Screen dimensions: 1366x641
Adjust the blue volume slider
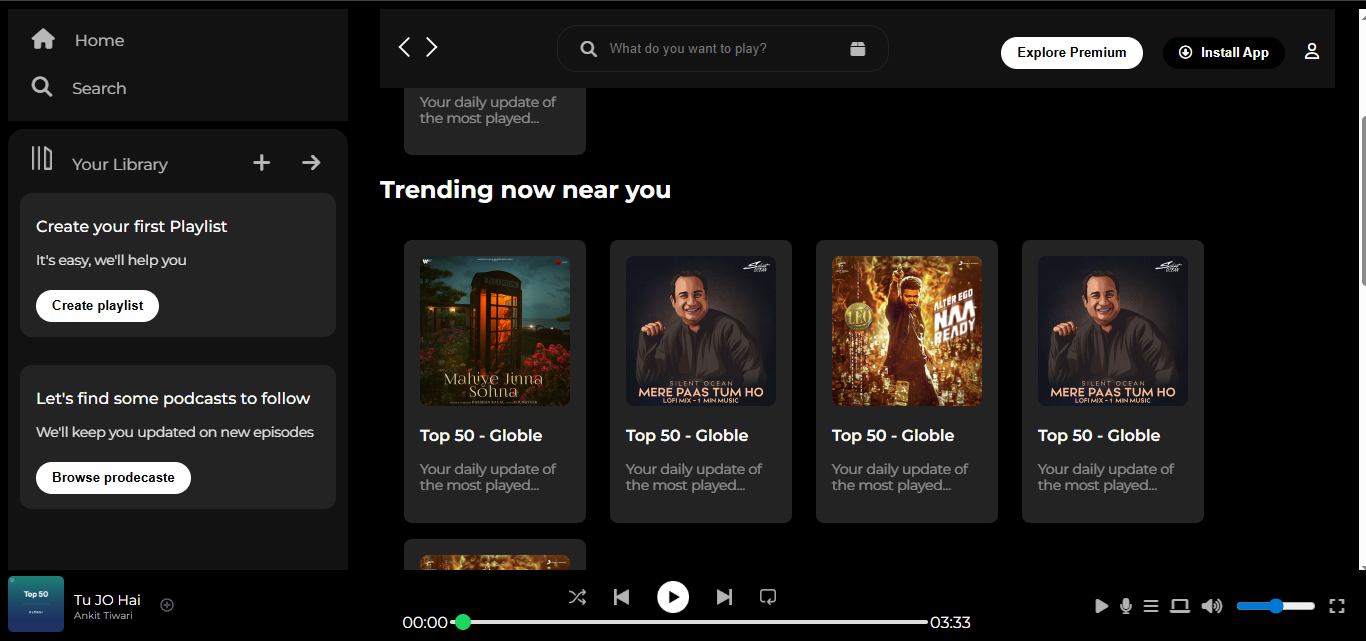pyautogui.click(x=1276, y=606)
